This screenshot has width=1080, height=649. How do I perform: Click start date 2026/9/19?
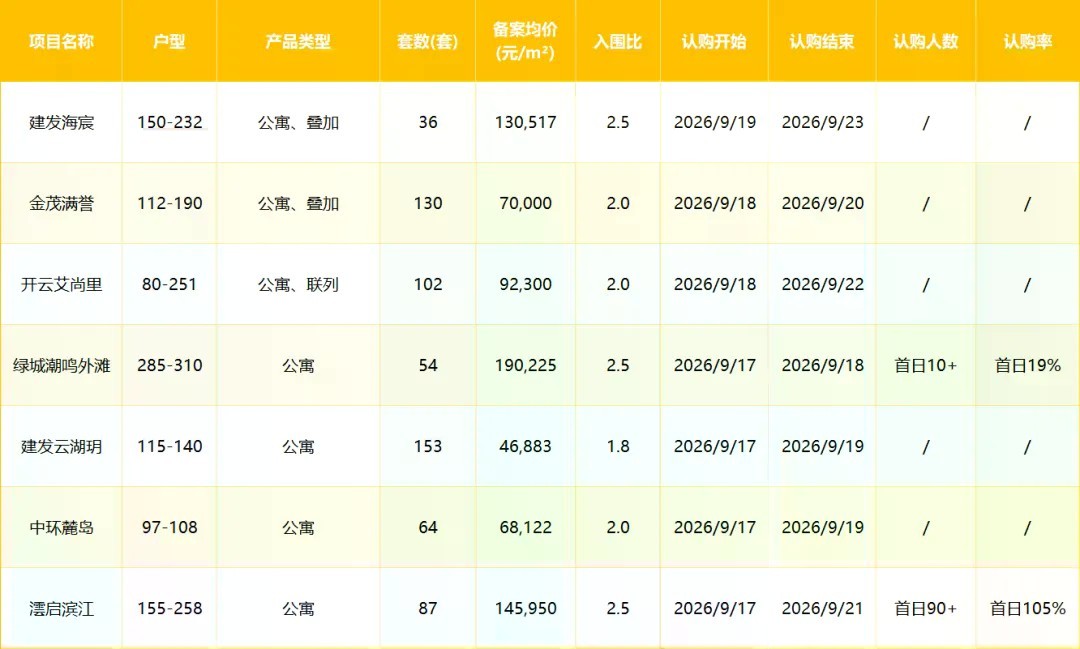click(x=714, y=123)
